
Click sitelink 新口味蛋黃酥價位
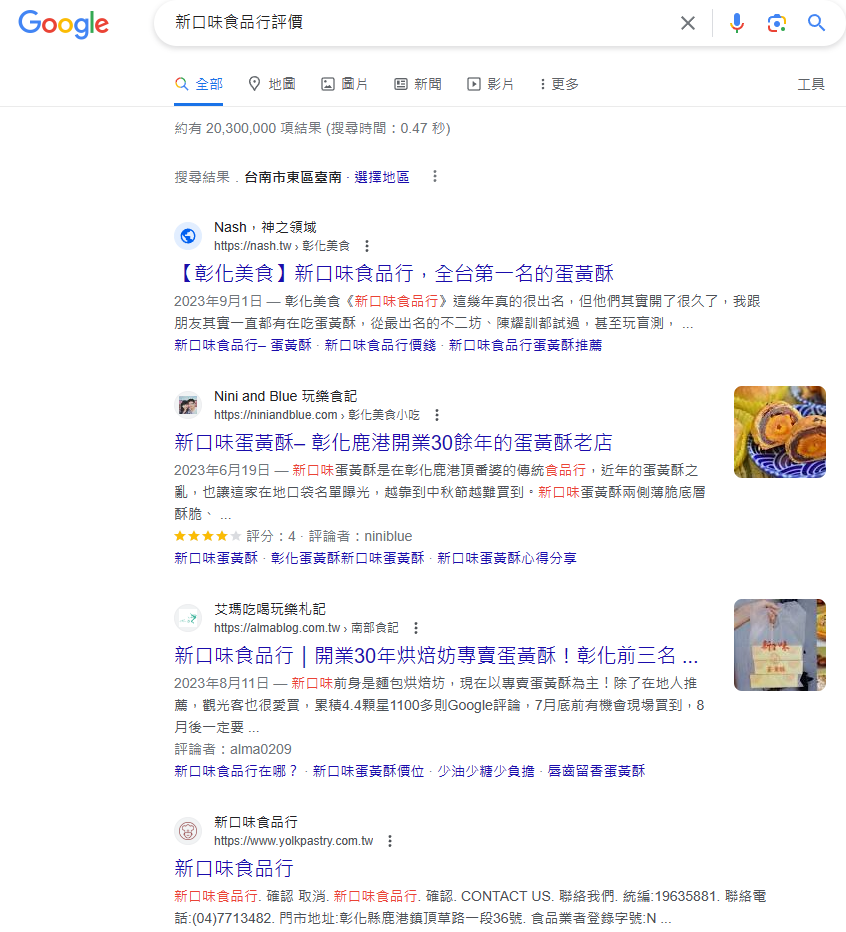[369, 772]
